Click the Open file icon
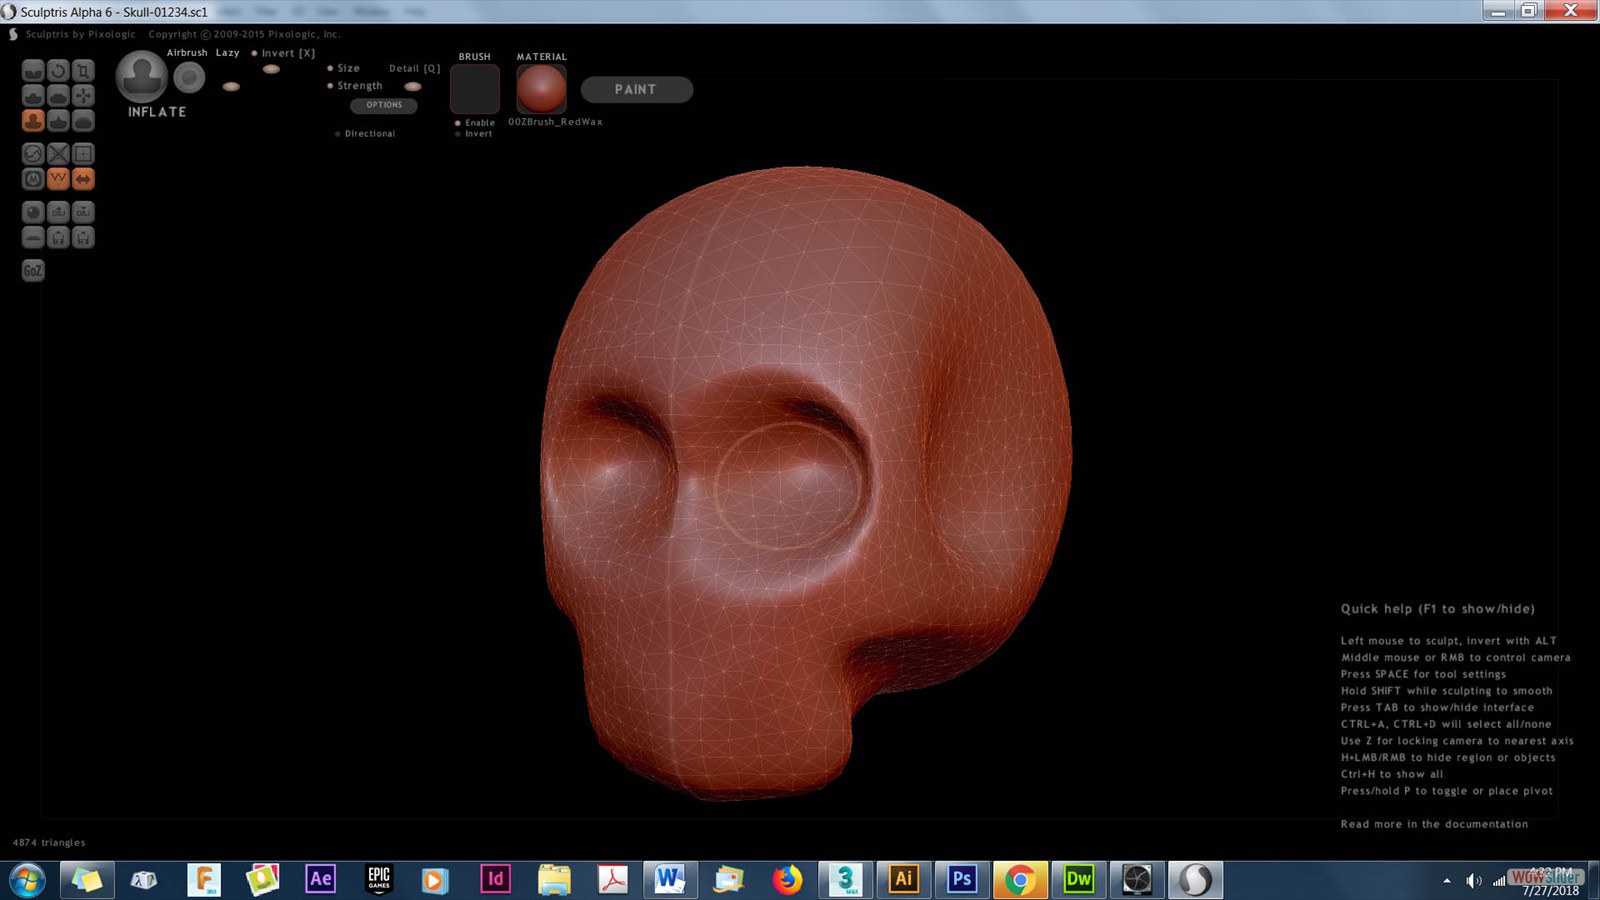Screen dimensions: 1600x900 (58, 237)
